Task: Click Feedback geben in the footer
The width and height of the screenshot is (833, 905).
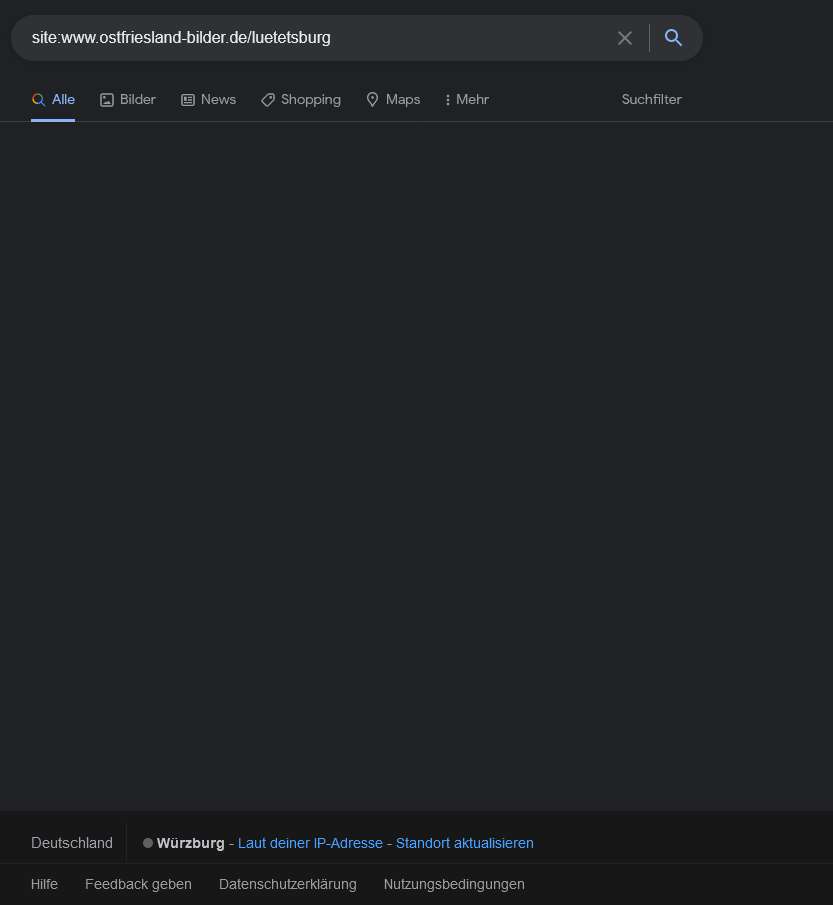Action: [x=138, y=884]
